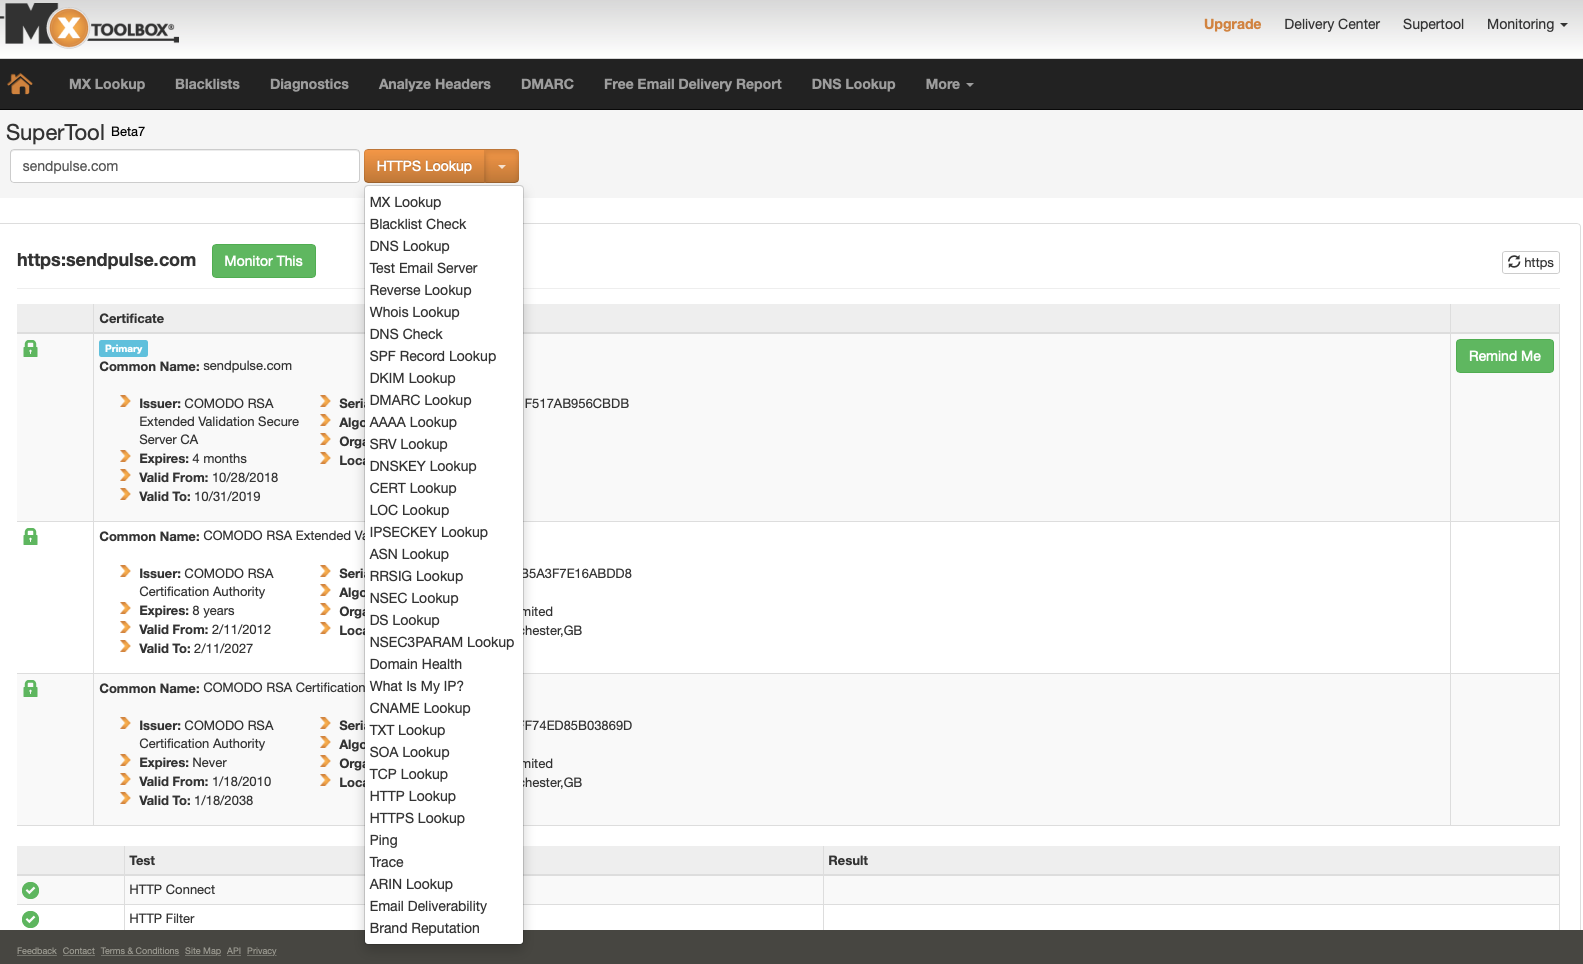
Task: Open the MX Lookup nav tab
Action: [107, 84]
